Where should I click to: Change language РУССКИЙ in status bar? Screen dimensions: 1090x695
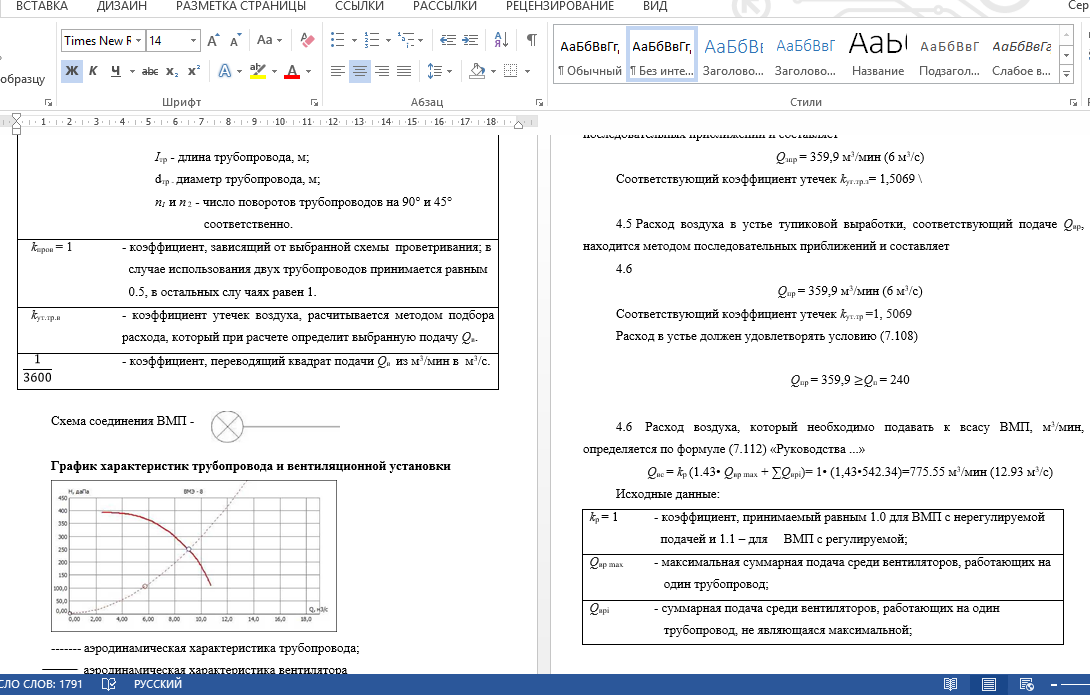pyautogui.click(x=158, y=685)
